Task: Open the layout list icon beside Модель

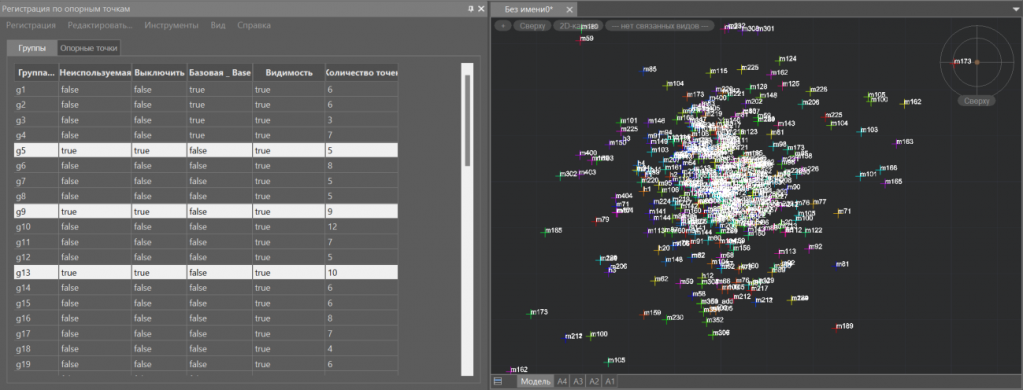Action: 498,381
